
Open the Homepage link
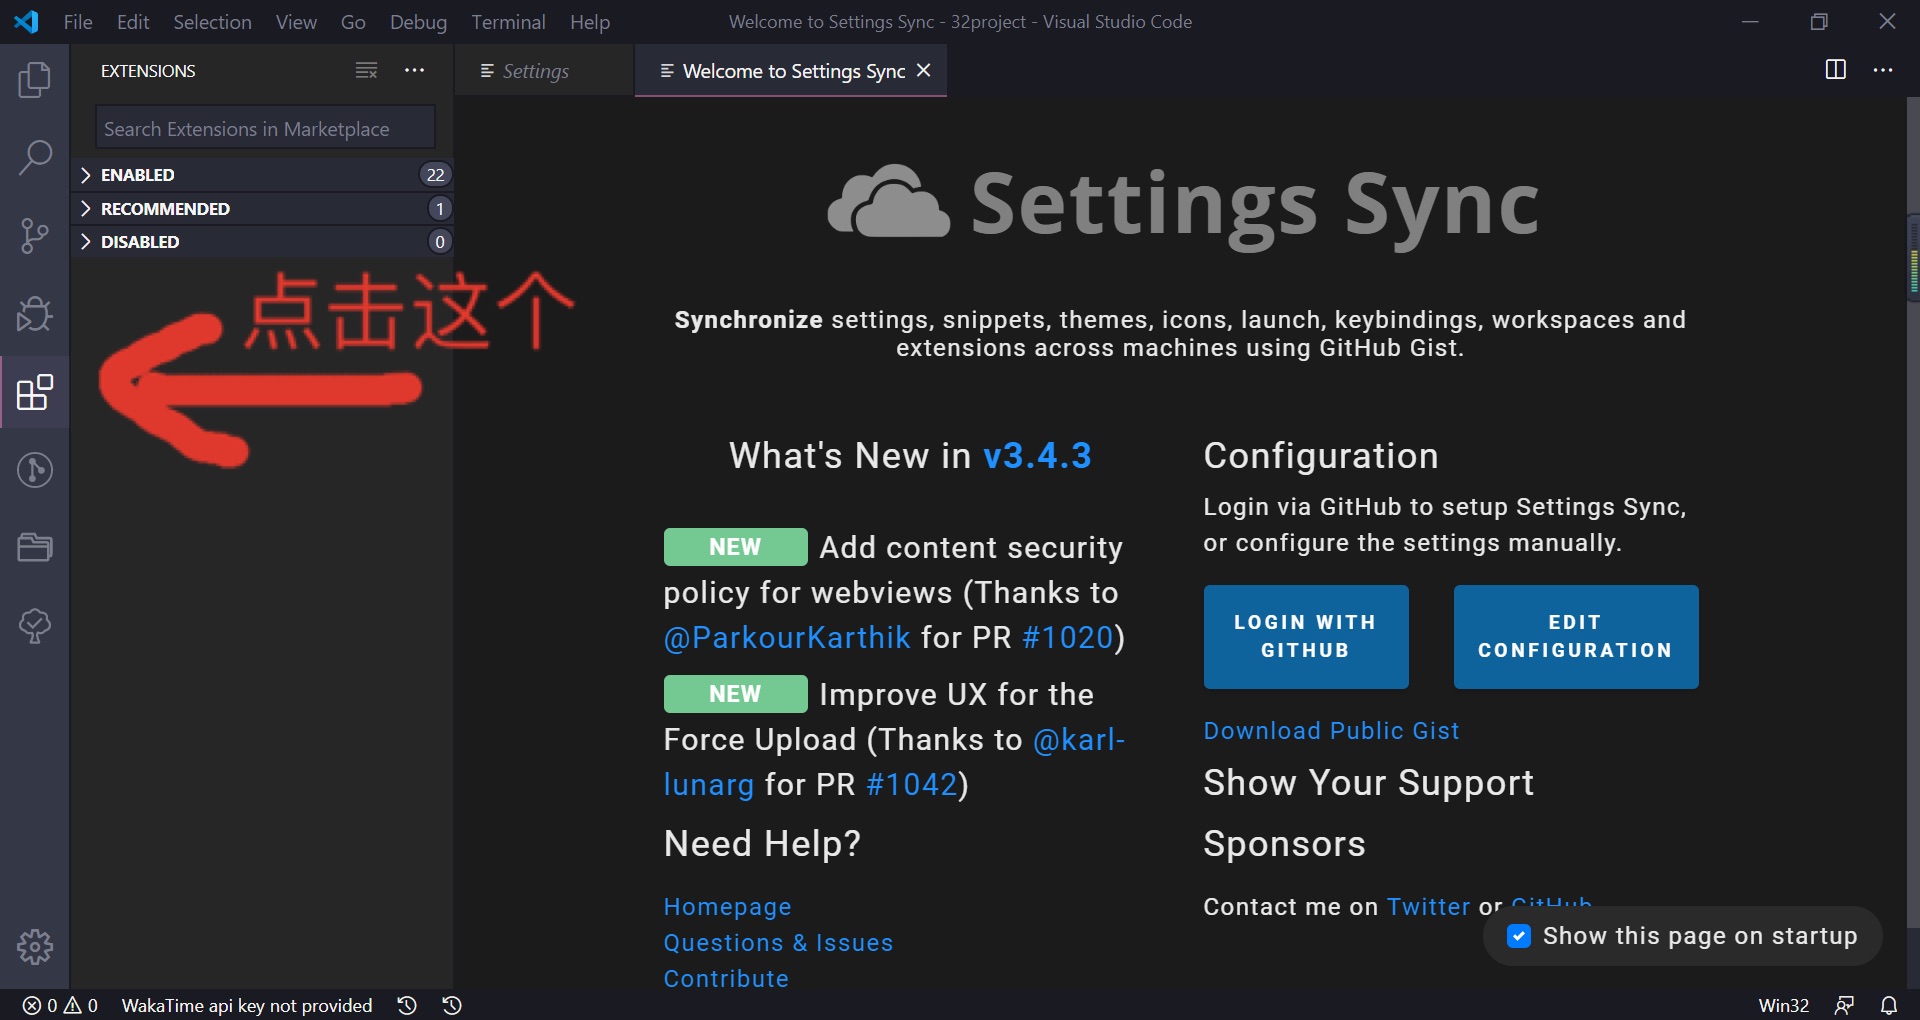[727, 907]
